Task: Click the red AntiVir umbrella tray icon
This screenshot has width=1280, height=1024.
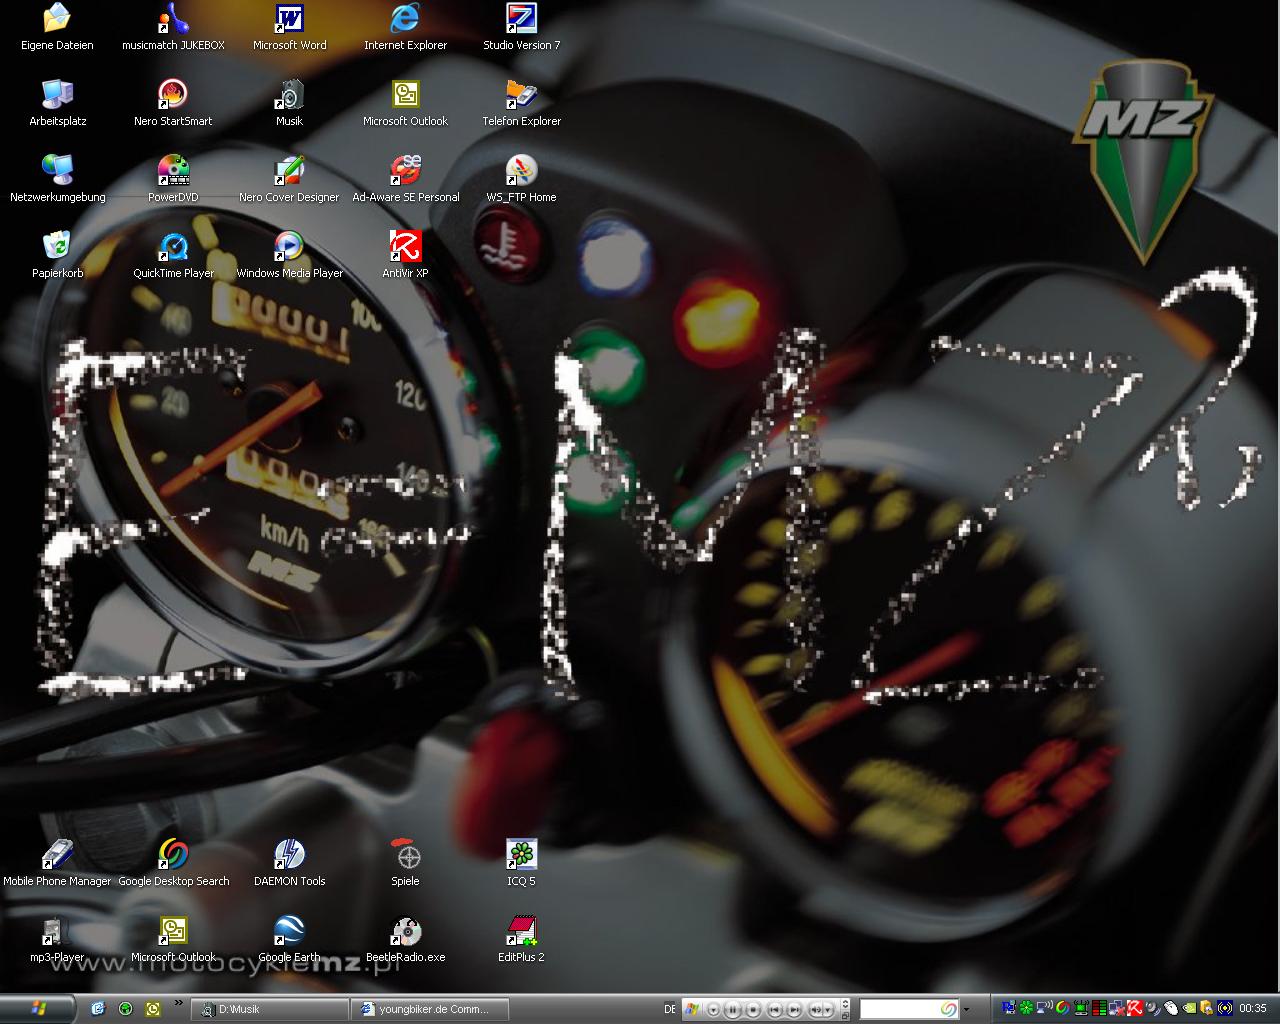Action: (x=1135, y=1008)
